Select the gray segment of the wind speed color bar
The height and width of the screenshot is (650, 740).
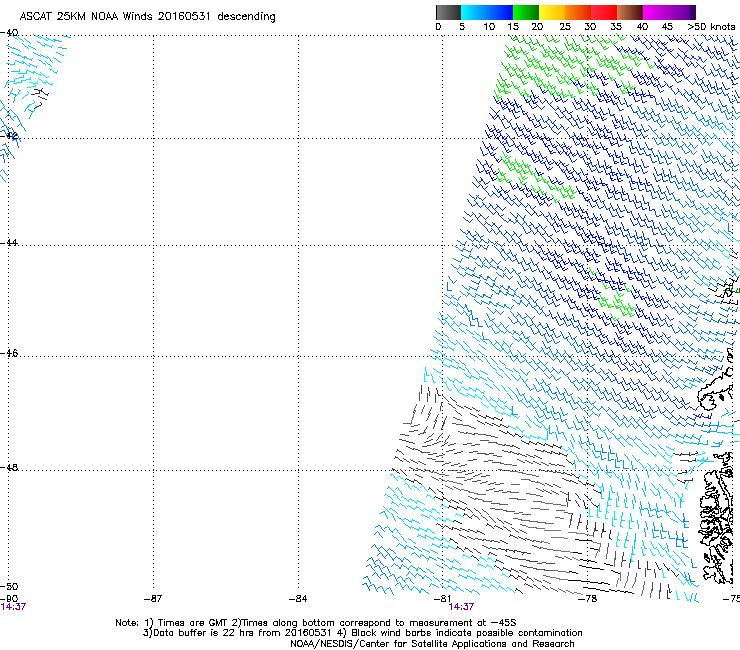[x=448, y=12]
